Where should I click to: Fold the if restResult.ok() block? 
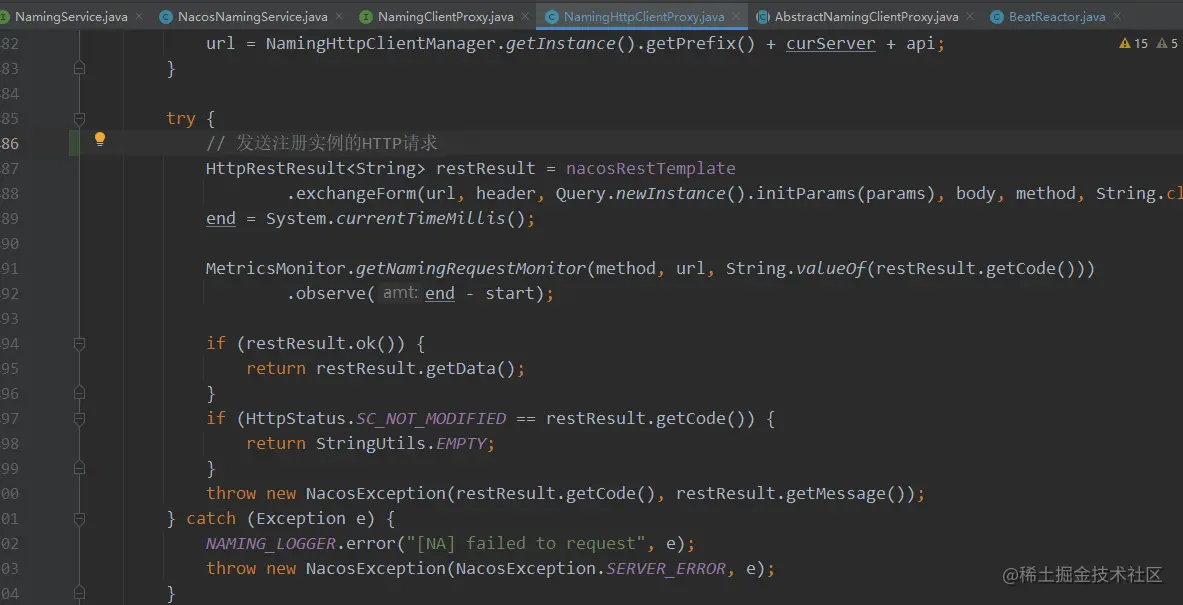79,343
